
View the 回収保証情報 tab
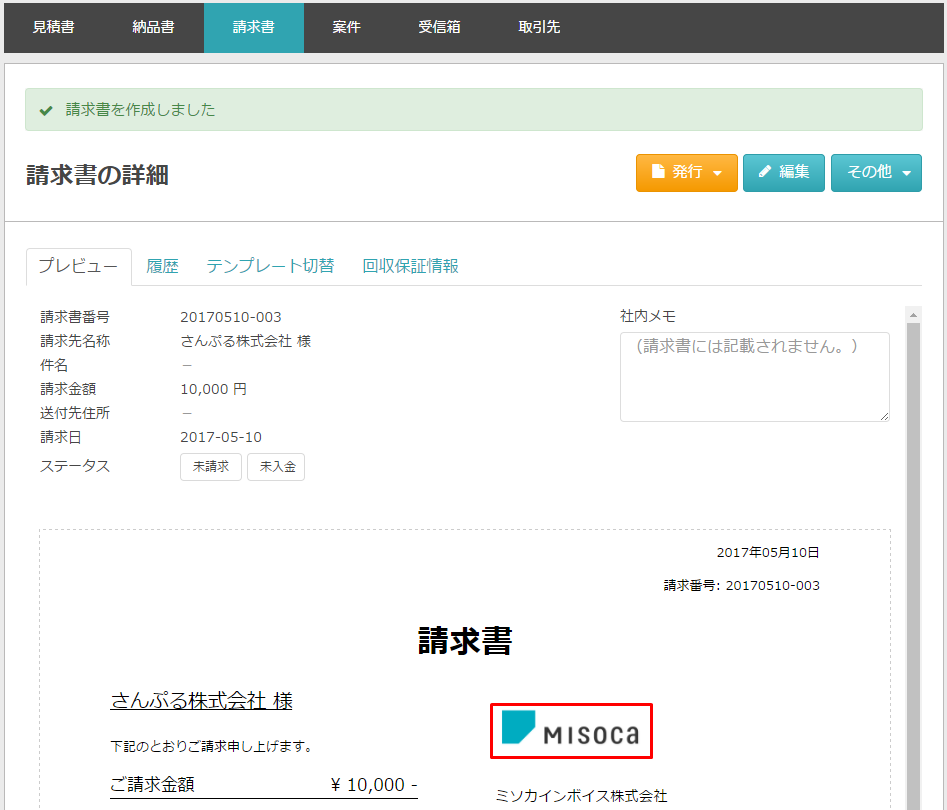(x=410, y=266)
